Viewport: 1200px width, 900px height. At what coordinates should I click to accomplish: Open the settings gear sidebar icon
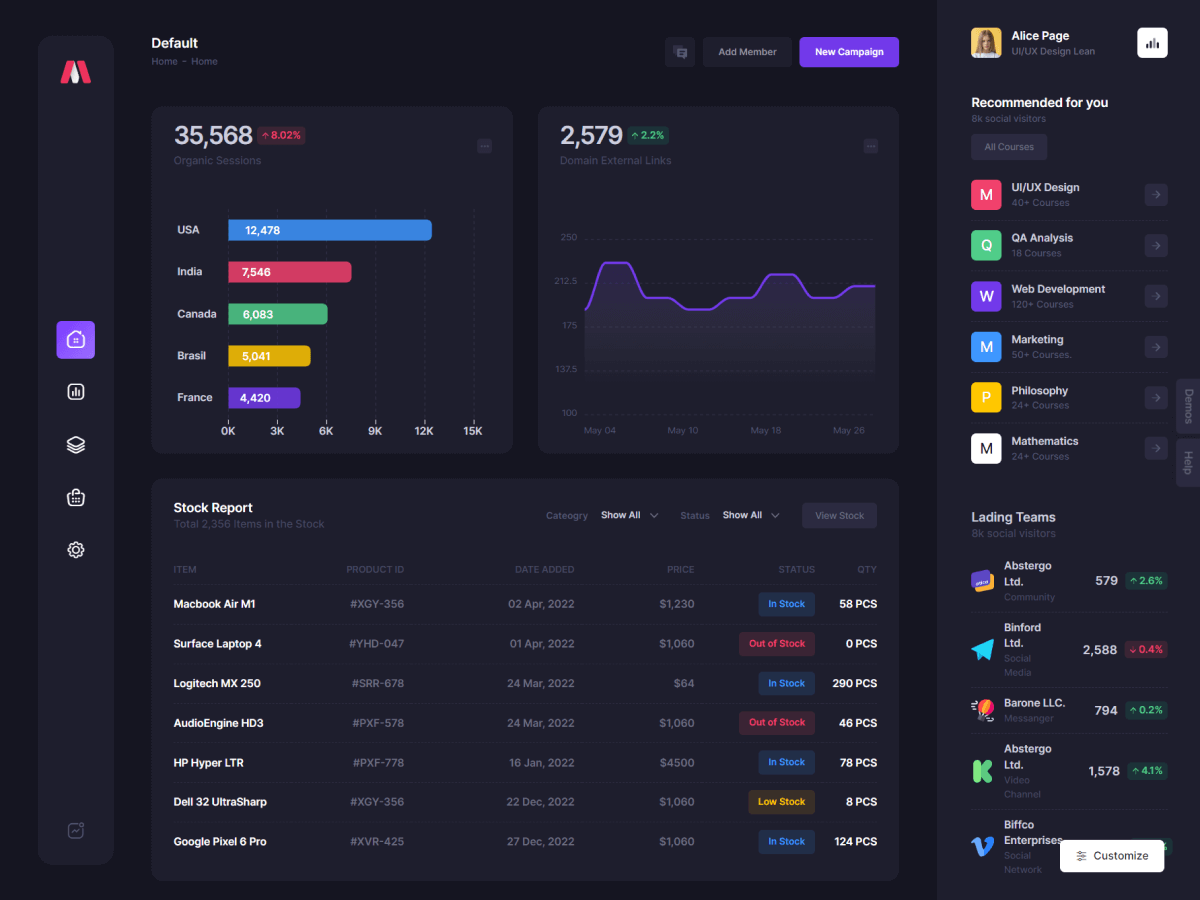pyautogui.click(x=76, y=550)
